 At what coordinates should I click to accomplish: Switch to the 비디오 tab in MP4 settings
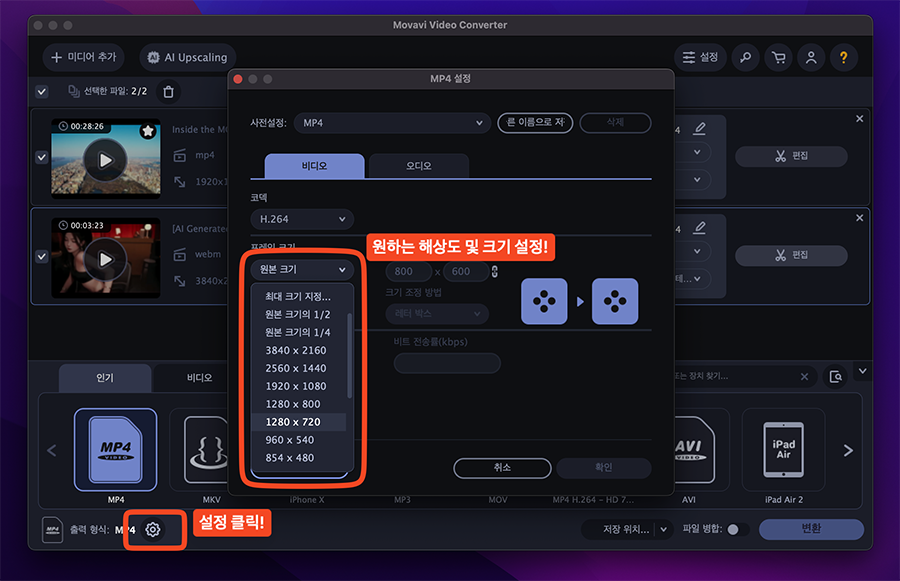click(x=315, y=166)
